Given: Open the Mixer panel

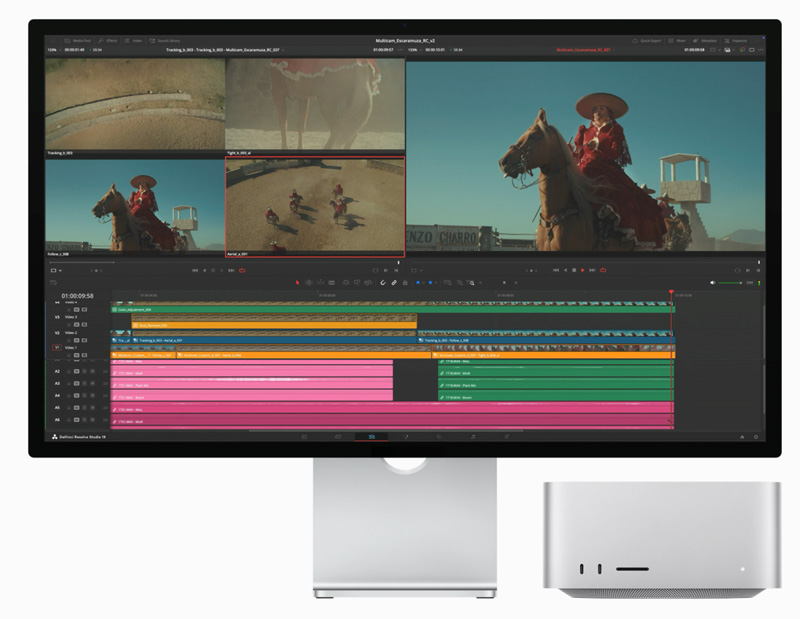Looking at the screenshot, I should click(x=677, y=40).
